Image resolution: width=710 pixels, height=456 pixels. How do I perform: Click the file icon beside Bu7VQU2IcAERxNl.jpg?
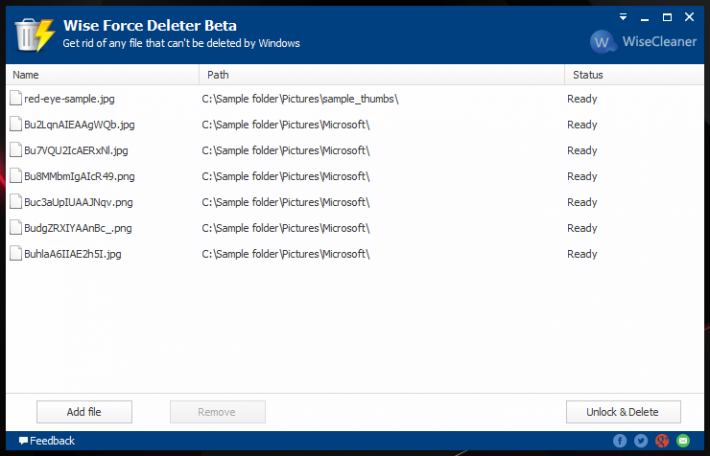pyautogui.click(x=16, y=150)
